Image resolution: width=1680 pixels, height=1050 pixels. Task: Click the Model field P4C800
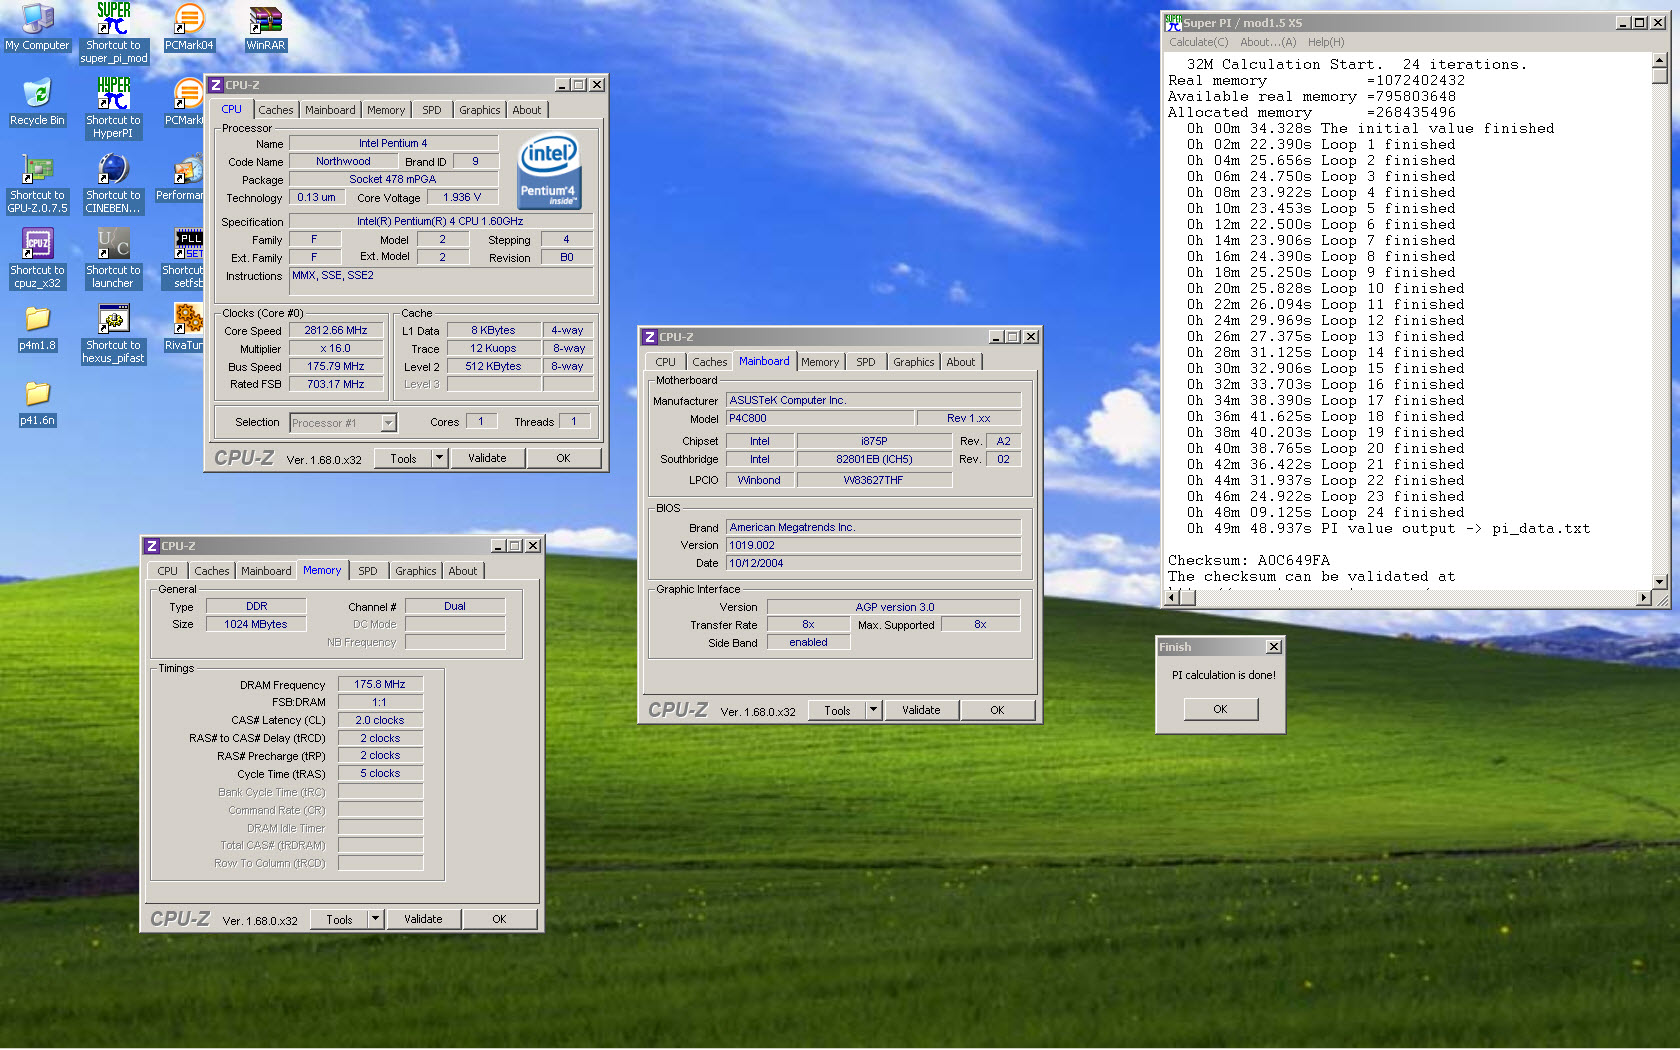tap(820, 418)
